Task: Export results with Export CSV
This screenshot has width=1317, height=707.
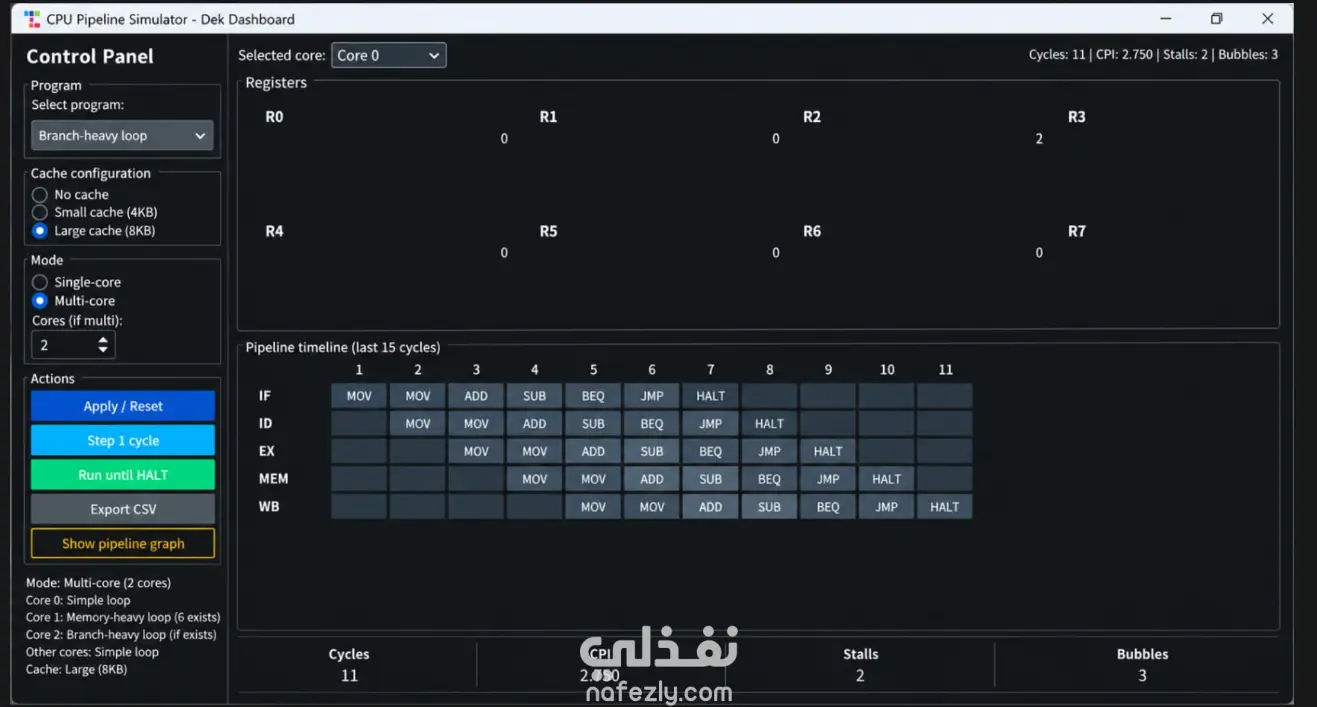Action: tap(123, 509)
